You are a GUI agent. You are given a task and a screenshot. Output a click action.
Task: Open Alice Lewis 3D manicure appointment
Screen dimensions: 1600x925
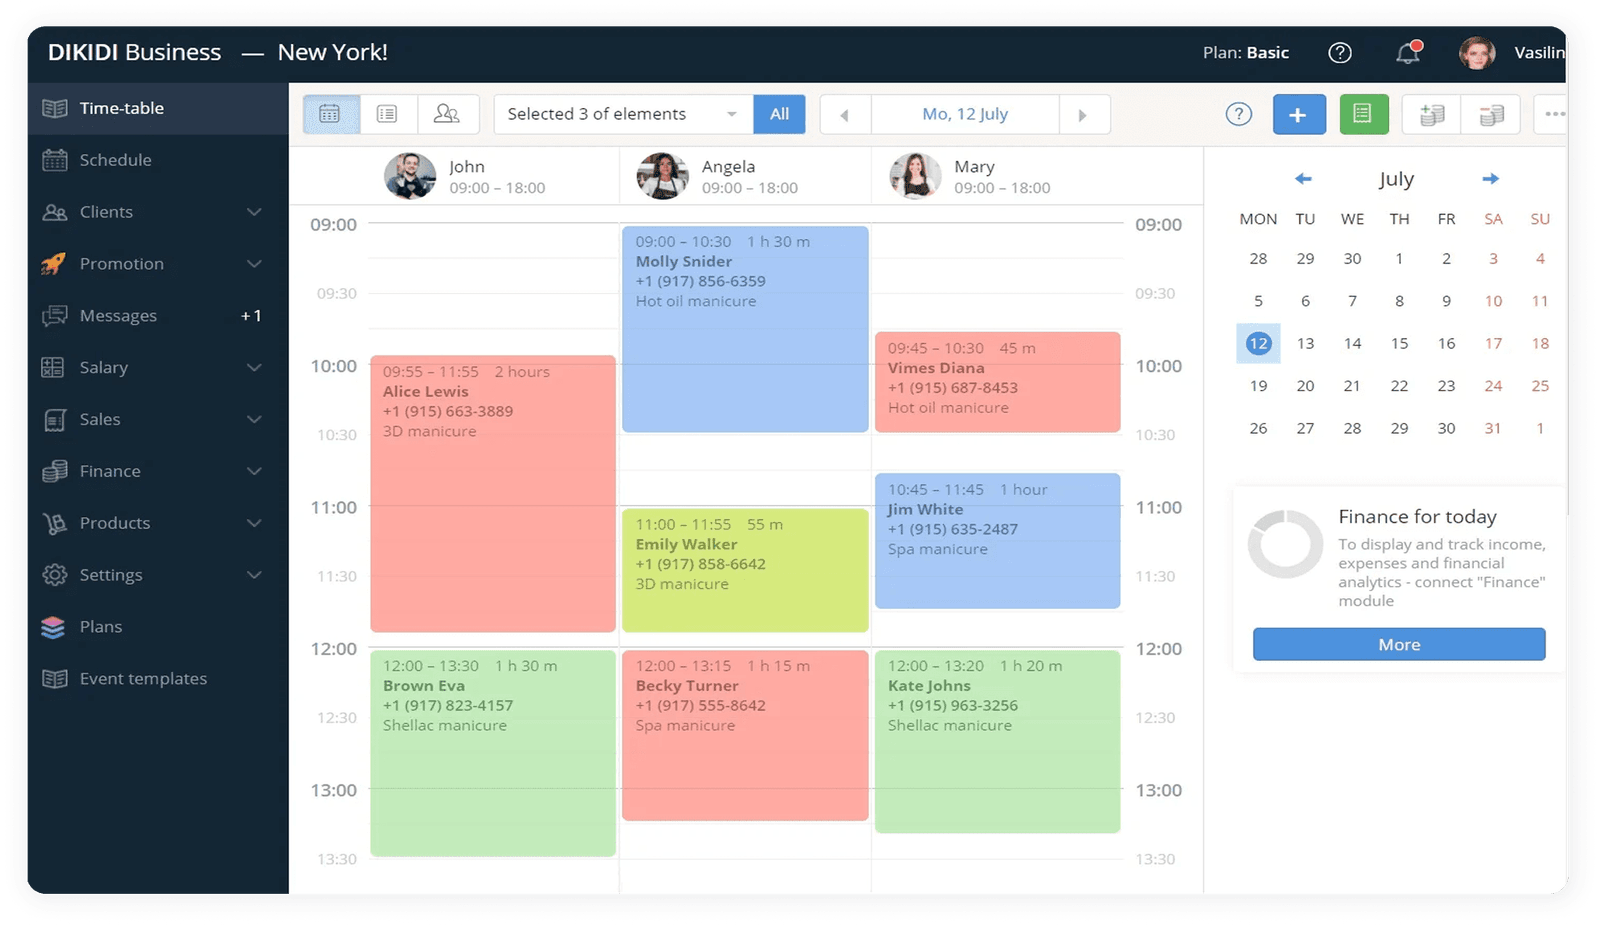point(493,494)
